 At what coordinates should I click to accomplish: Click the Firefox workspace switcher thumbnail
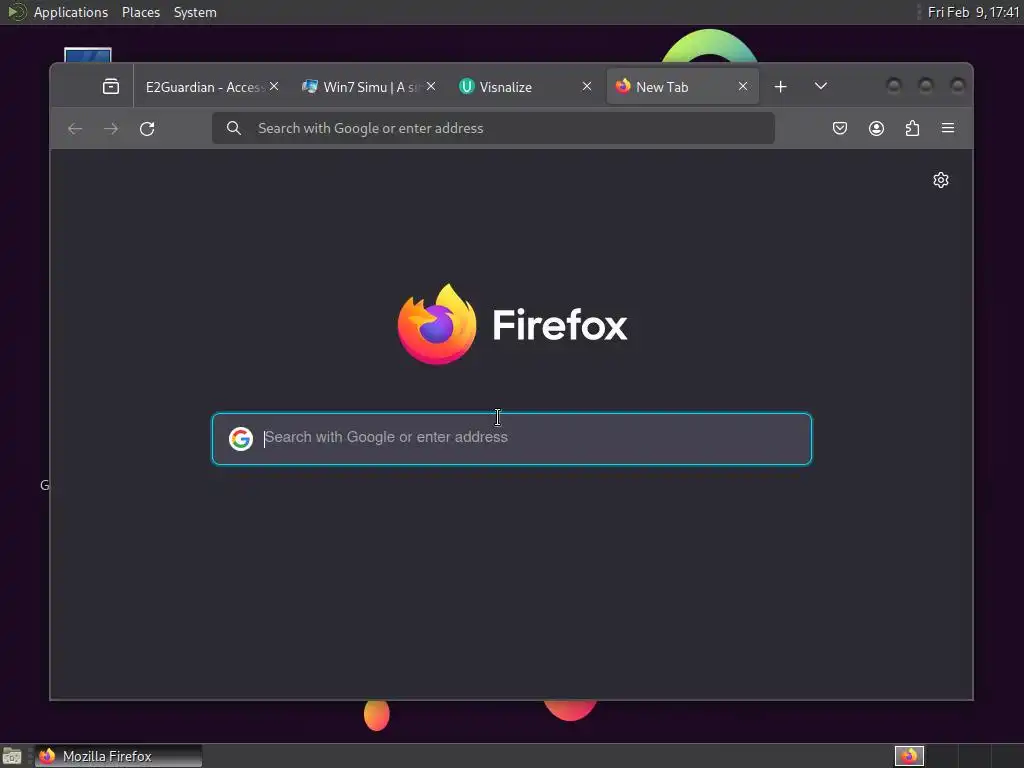click(x=909, y=756)
